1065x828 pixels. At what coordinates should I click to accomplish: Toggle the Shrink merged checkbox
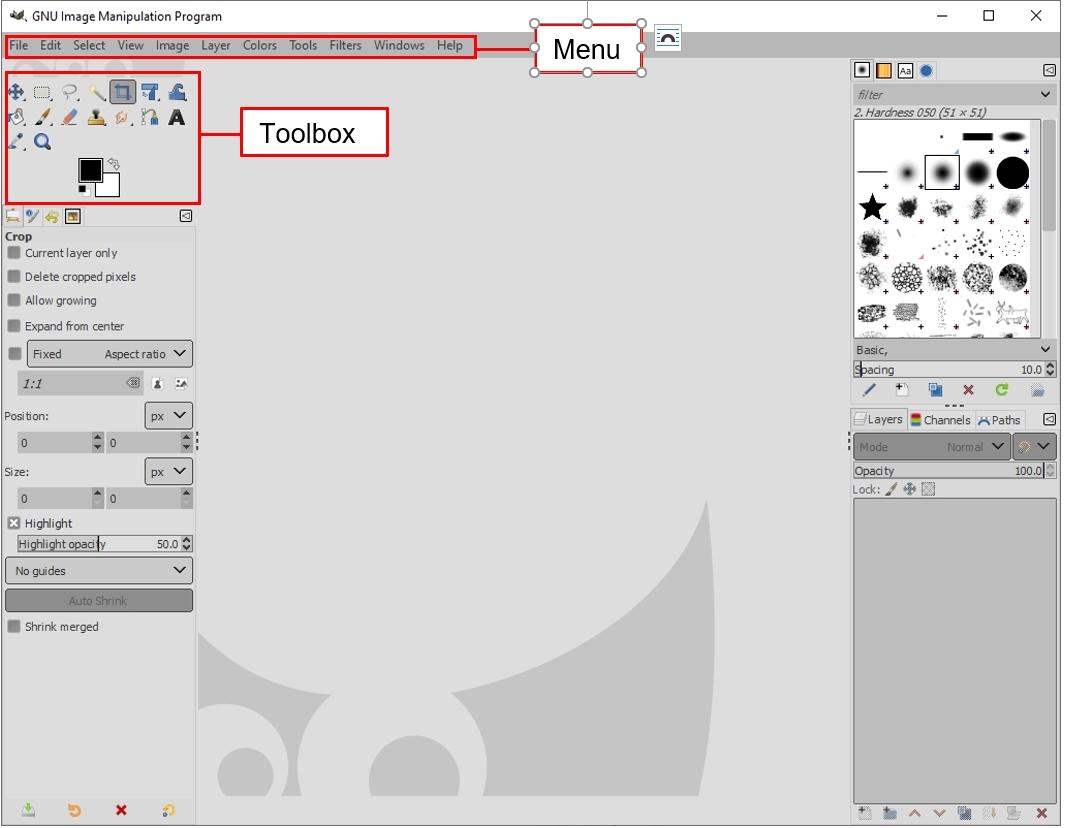14,626
